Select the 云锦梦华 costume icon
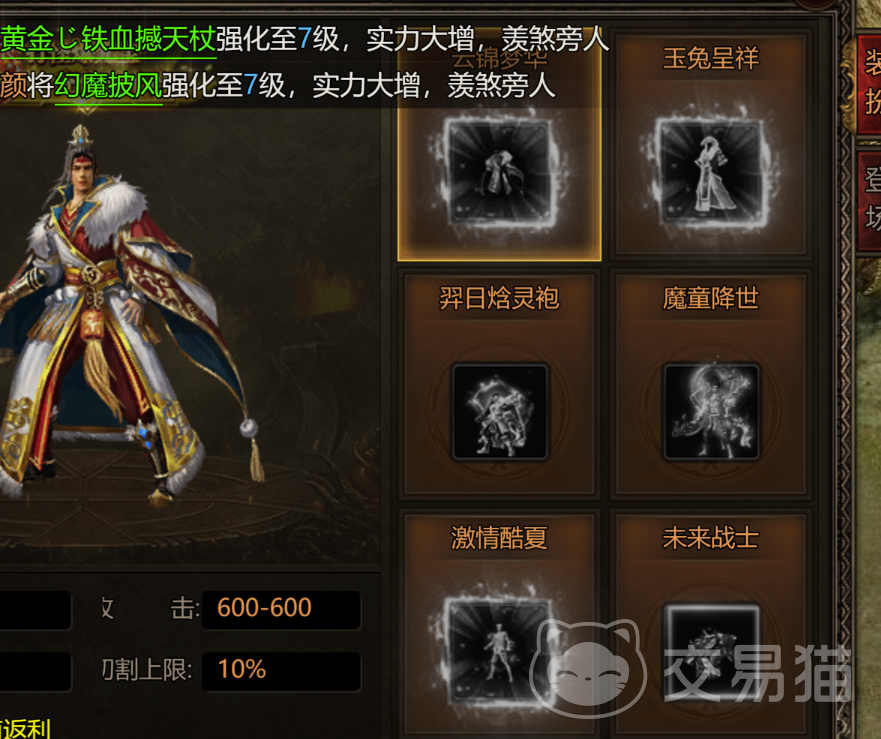Screen dimensions: 881x739 (499, 173)
